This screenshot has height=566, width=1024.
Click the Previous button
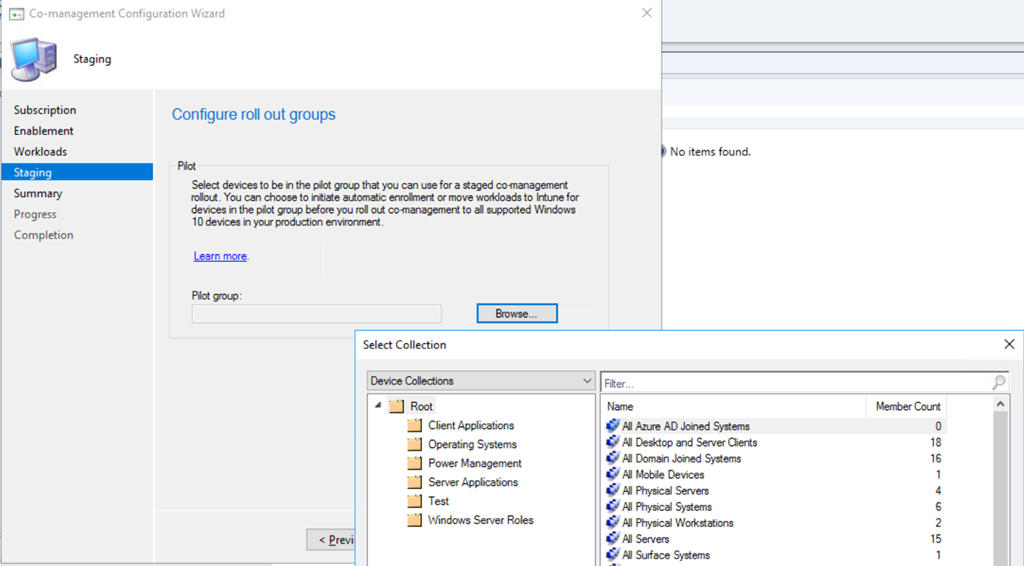click(x=331, y=540)
